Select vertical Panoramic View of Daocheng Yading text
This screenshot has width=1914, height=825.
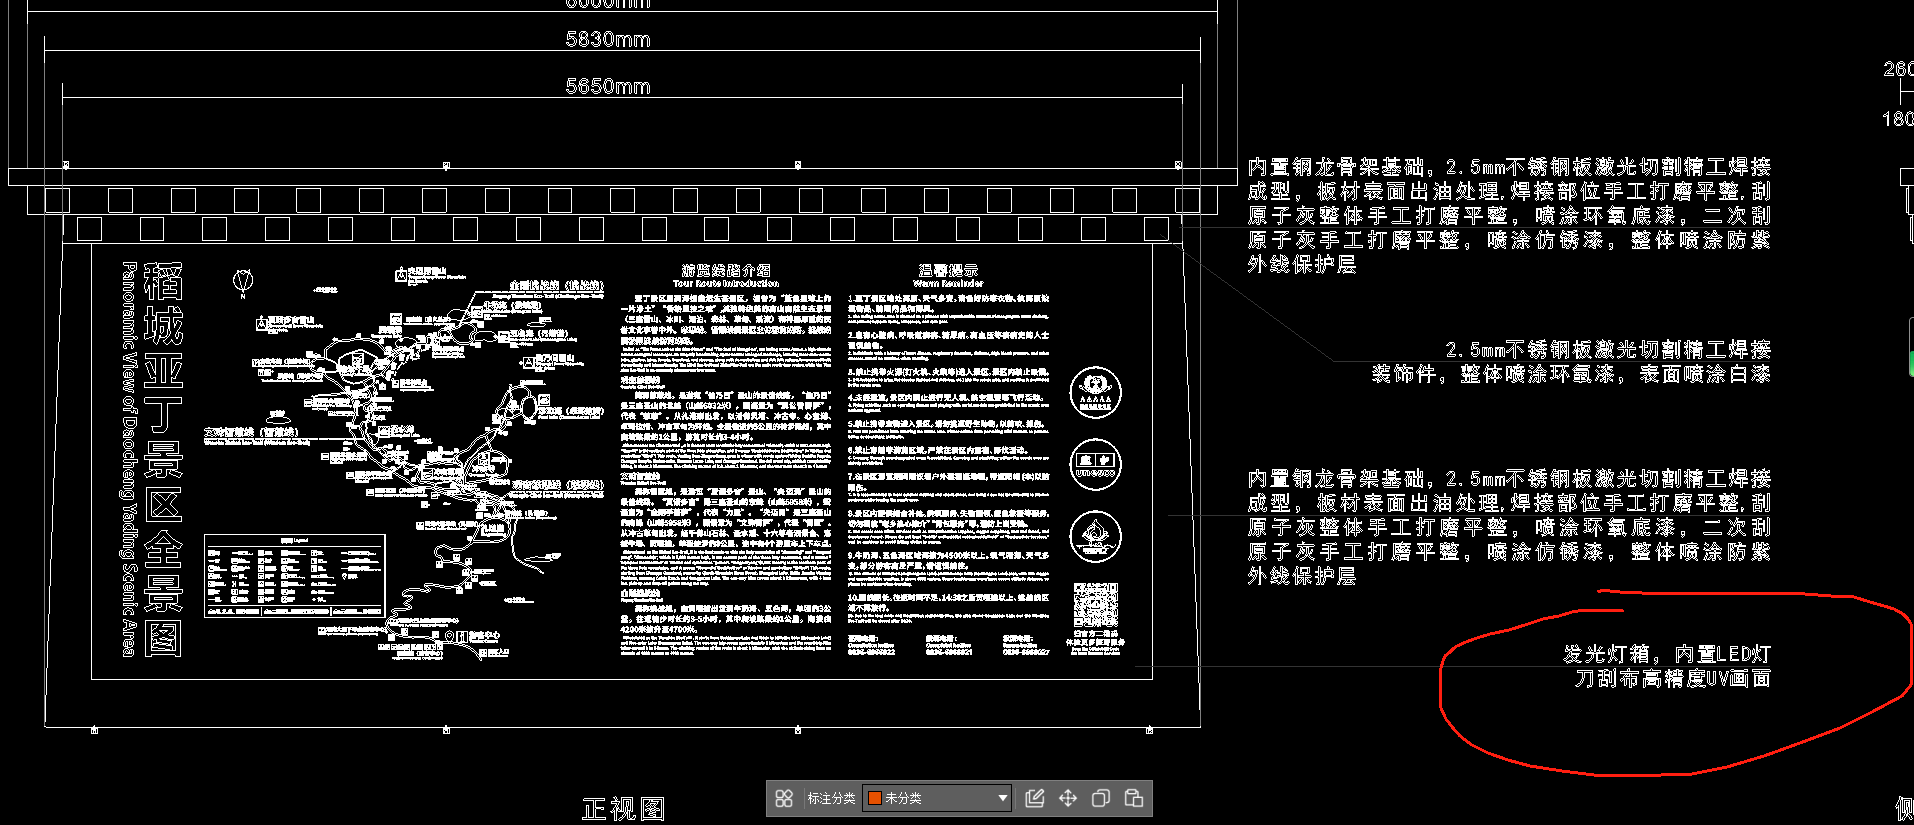(x=128, y=459)
